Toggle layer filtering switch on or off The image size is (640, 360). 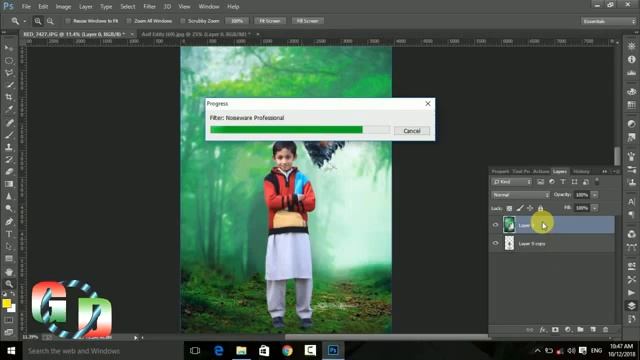[597, 182]
